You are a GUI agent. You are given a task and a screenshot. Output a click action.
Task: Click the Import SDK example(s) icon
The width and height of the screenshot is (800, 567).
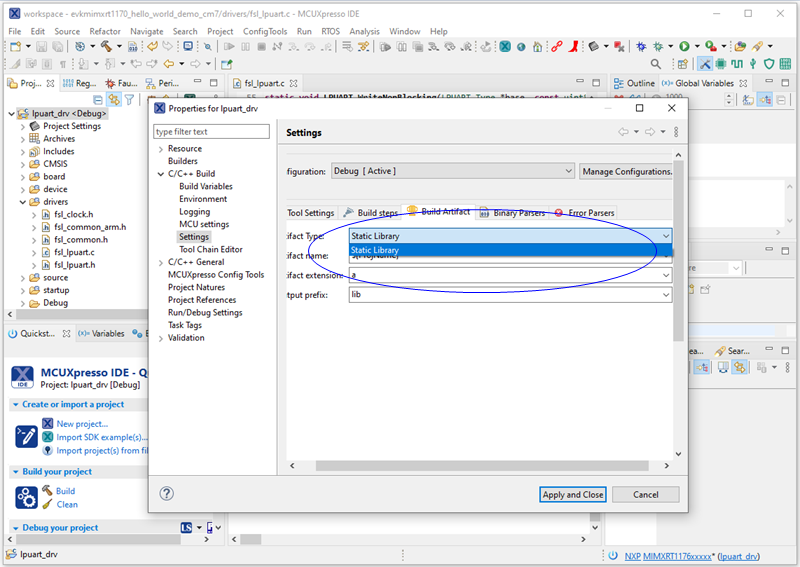coord(47,437)
